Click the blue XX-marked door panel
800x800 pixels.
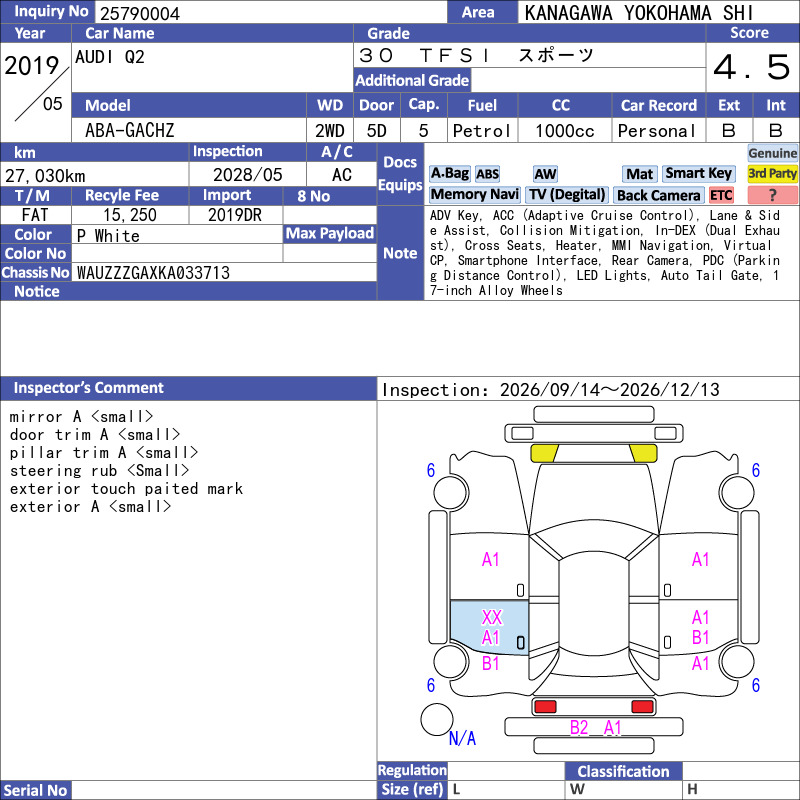click(489, 627)
